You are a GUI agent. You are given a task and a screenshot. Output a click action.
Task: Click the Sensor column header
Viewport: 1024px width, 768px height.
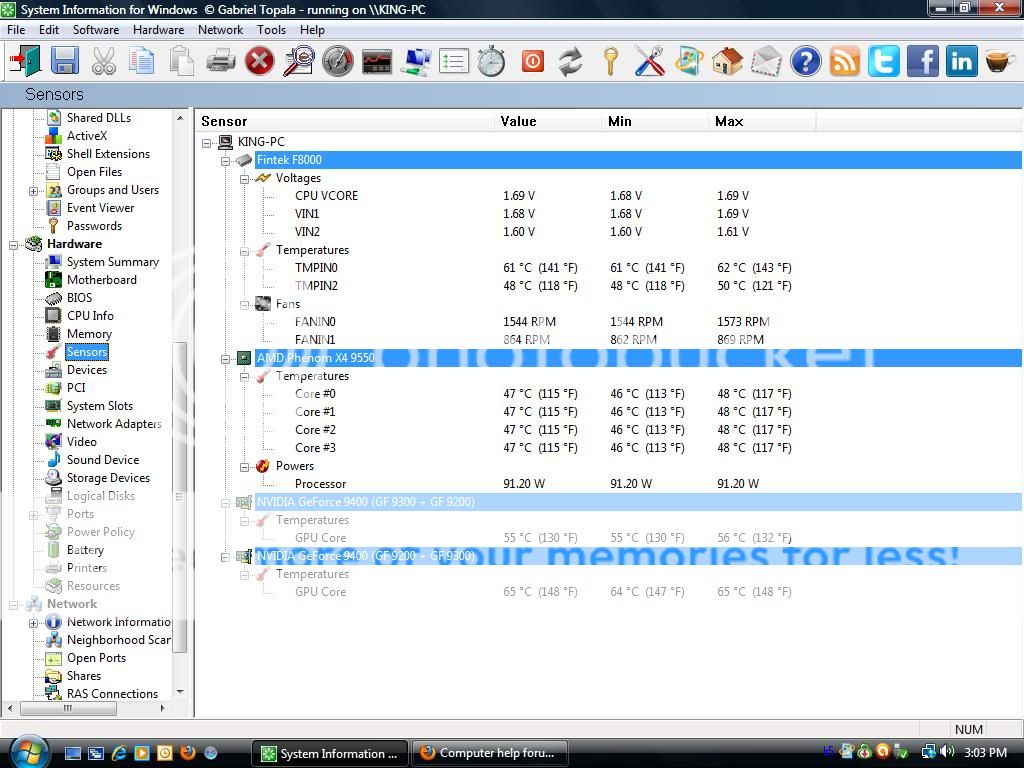point(345,121)
